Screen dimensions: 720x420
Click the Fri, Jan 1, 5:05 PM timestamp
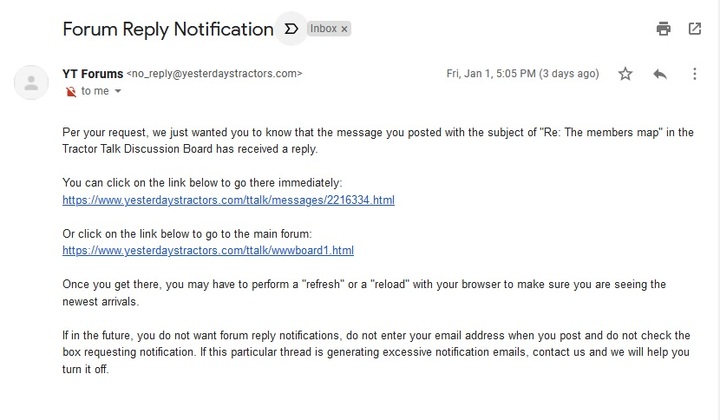[523, 73]
